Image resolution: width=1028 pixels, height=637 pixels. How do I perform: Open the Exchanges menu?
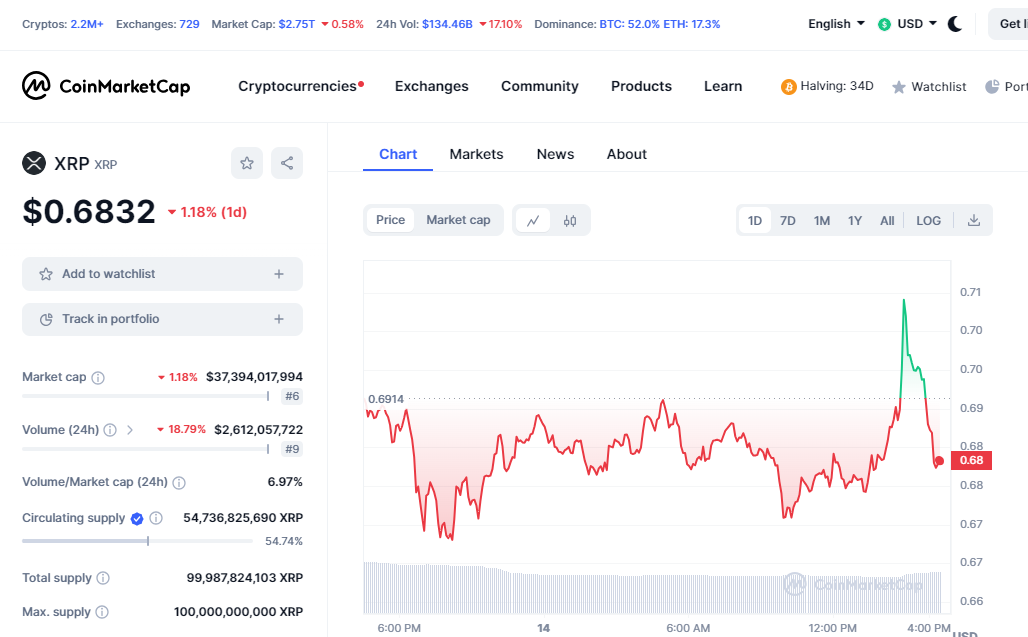pos(431,87)
